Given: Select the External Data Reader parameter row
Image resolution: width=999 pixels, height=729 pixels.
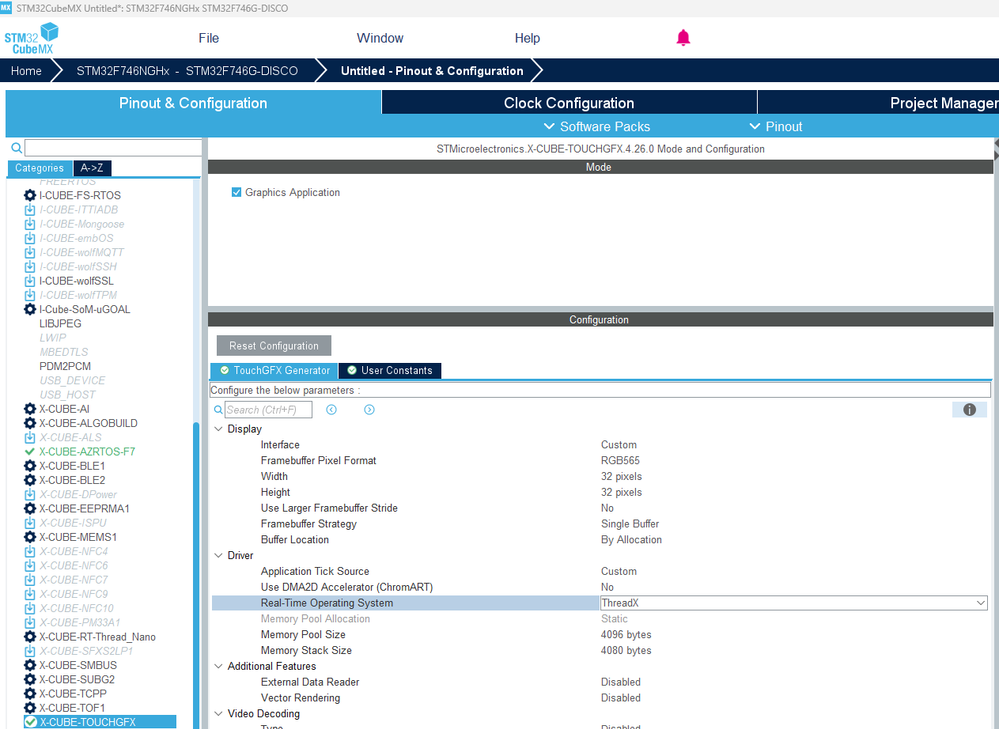Looking at the screenshot, I should 600,682.
